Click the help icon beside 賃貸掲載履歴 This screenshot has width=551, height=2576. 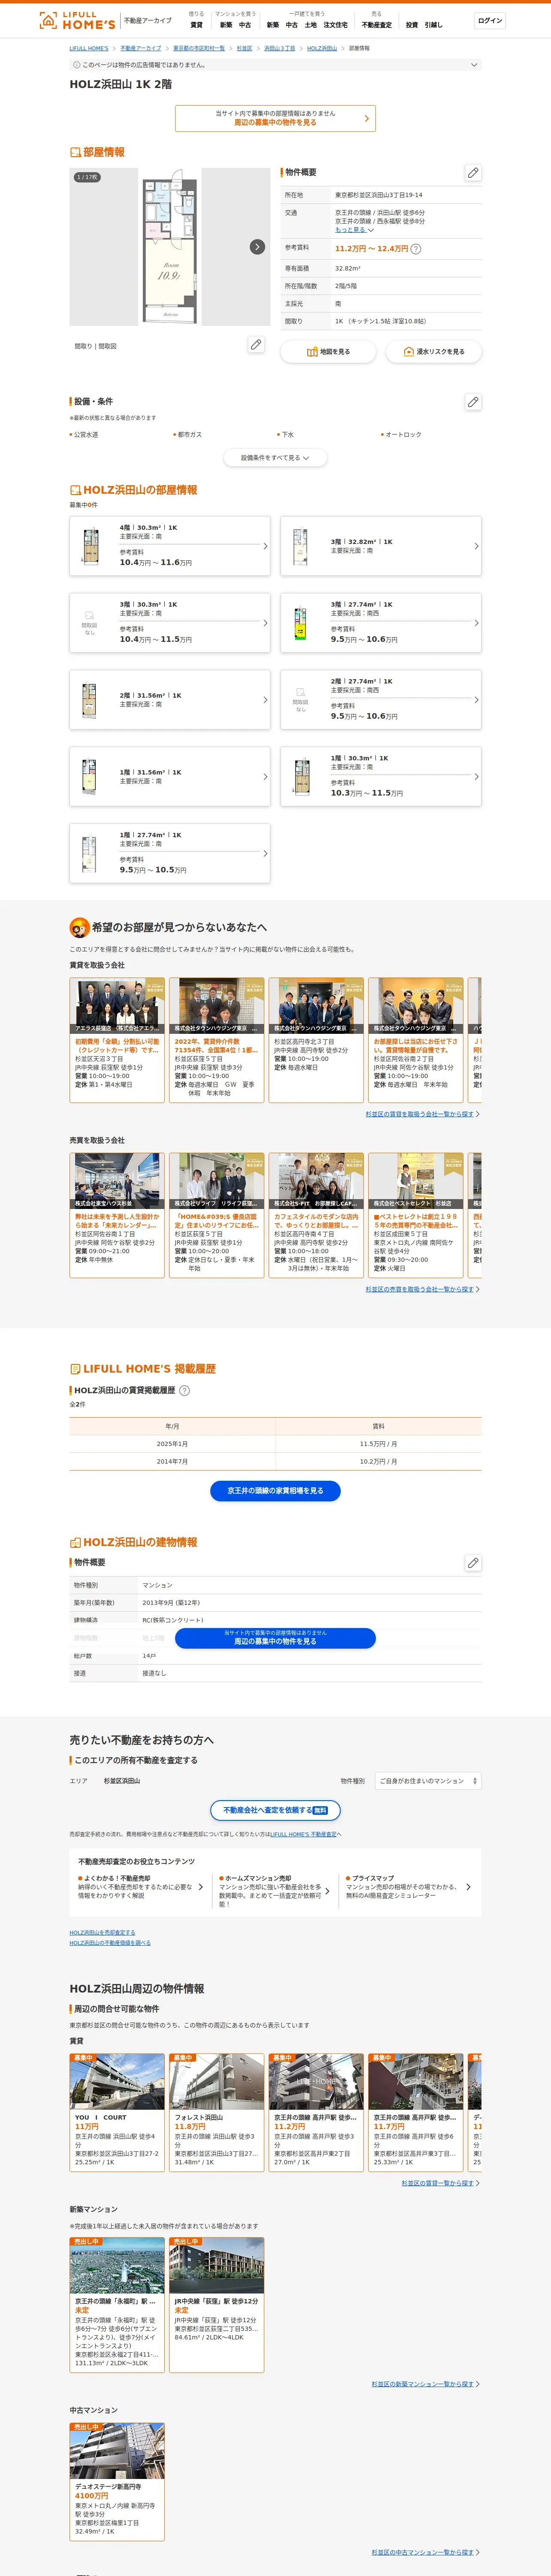click(x=184, y=1390)
